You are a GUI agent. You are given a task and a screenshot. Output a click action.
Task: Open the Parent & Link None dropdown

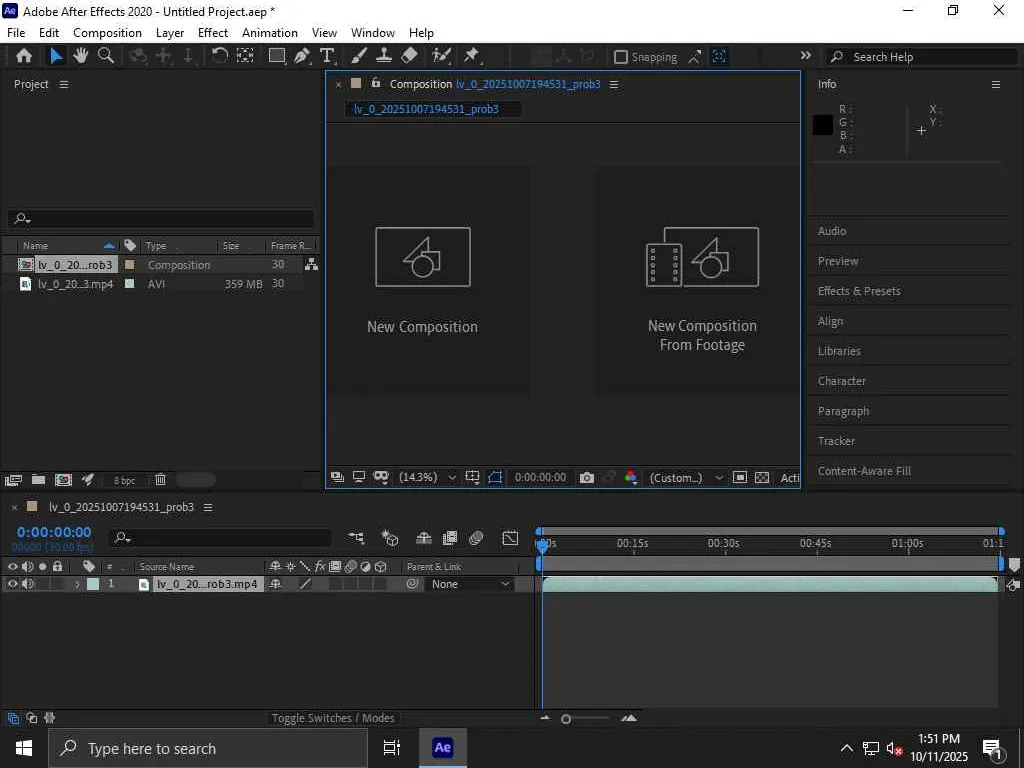point(470,584)
